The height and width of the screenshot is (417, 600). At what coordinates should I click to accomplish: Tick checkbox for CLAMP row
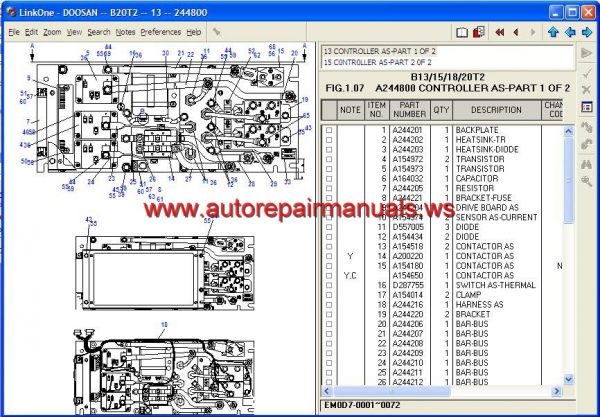pos(329,295)
